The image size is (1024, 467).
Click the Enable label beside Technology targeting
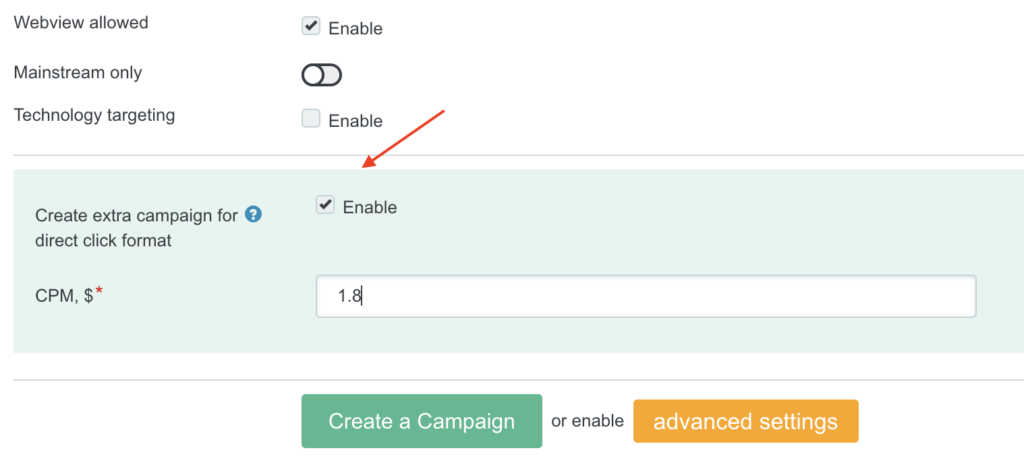(355, 121)
